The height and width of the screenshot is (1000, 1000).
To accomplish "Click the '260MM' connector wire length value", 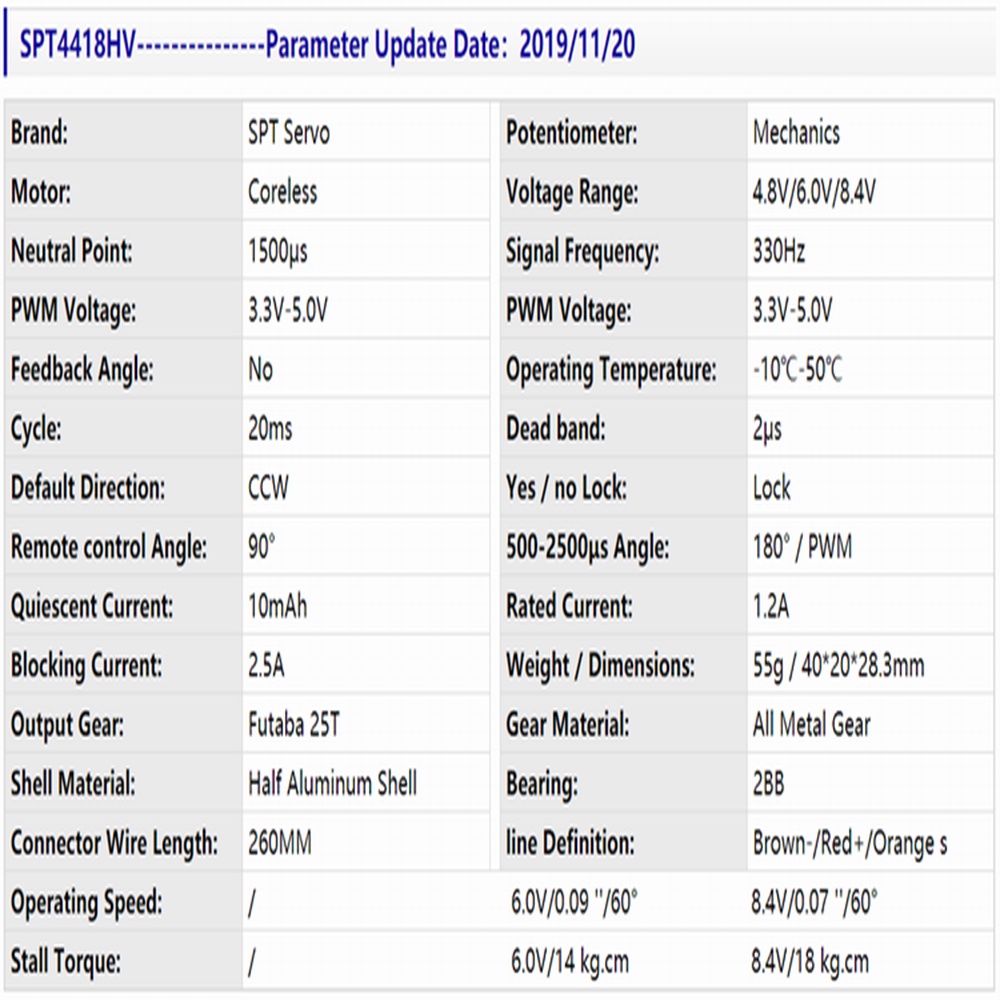I will pyautogui.click(x=279, y=843).
